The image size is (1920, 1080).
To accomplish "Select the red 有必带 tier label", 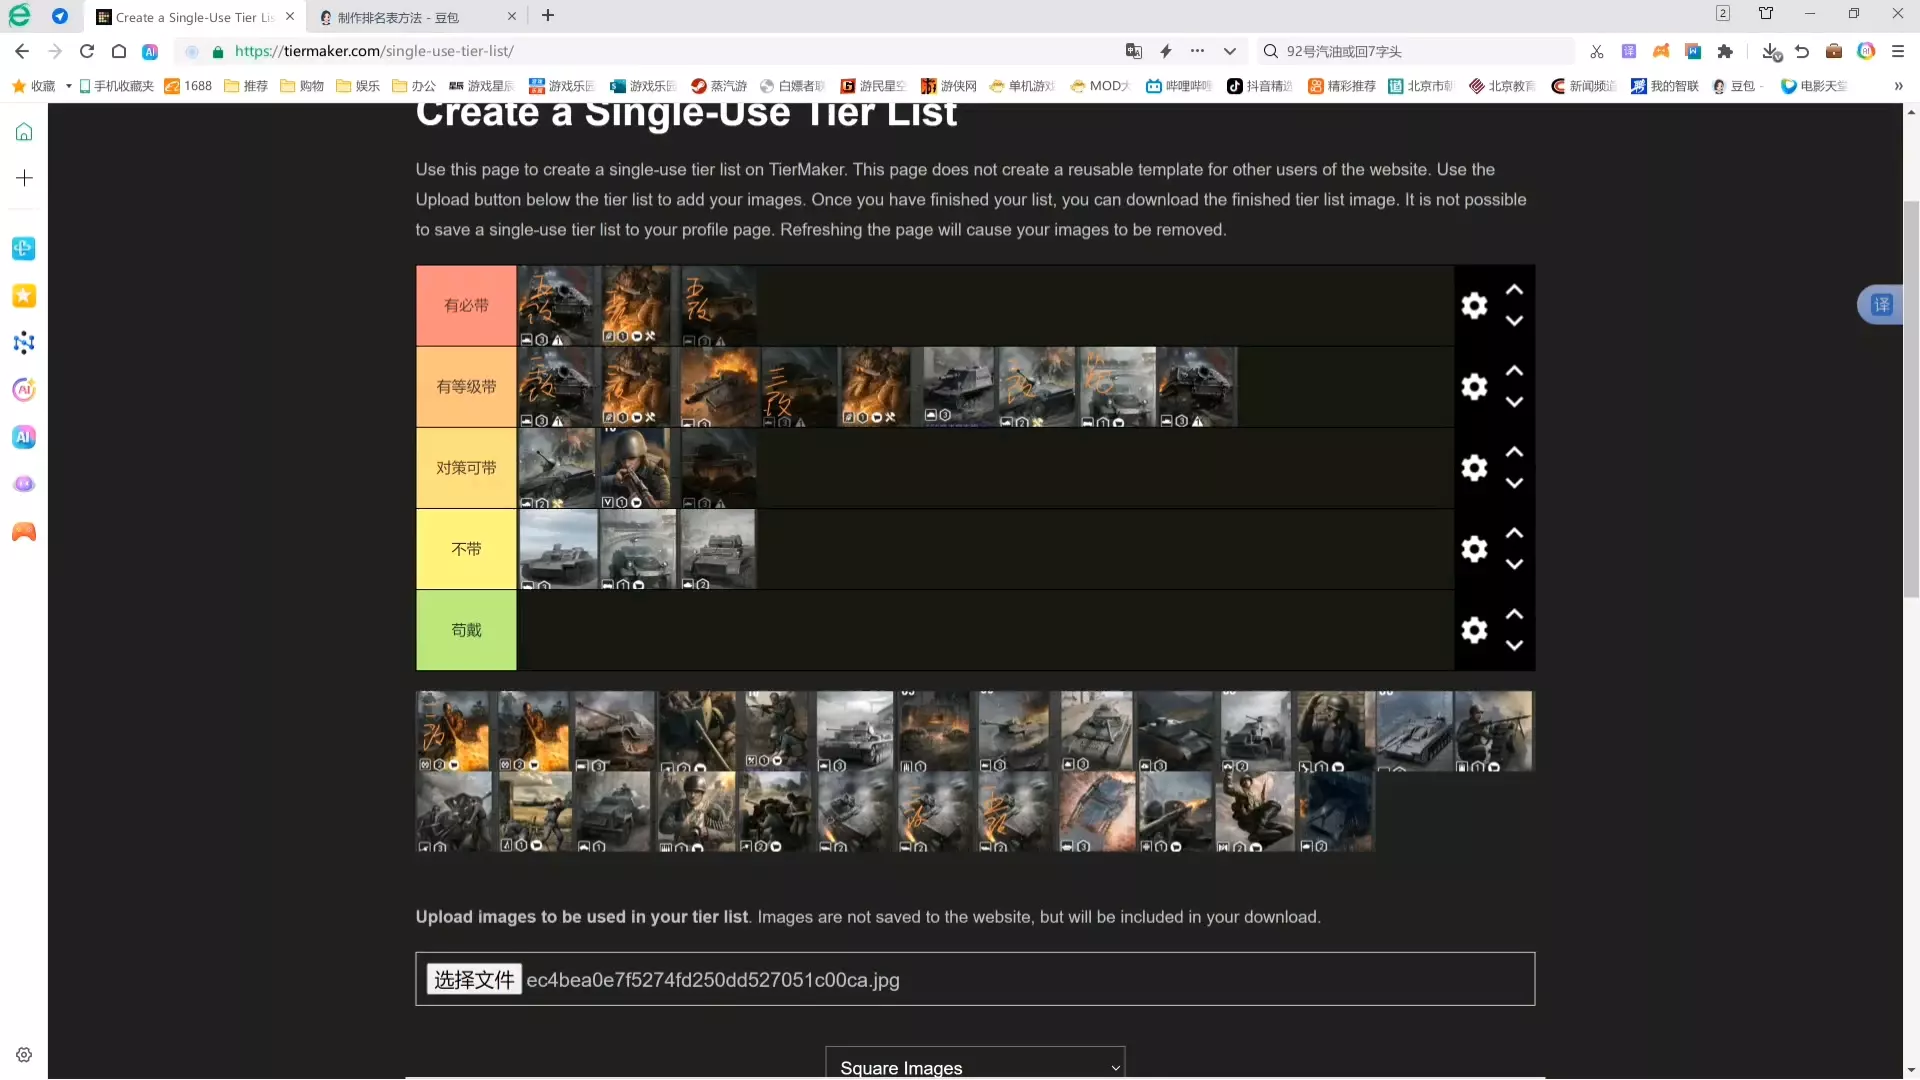I will [x=466, y=305].
